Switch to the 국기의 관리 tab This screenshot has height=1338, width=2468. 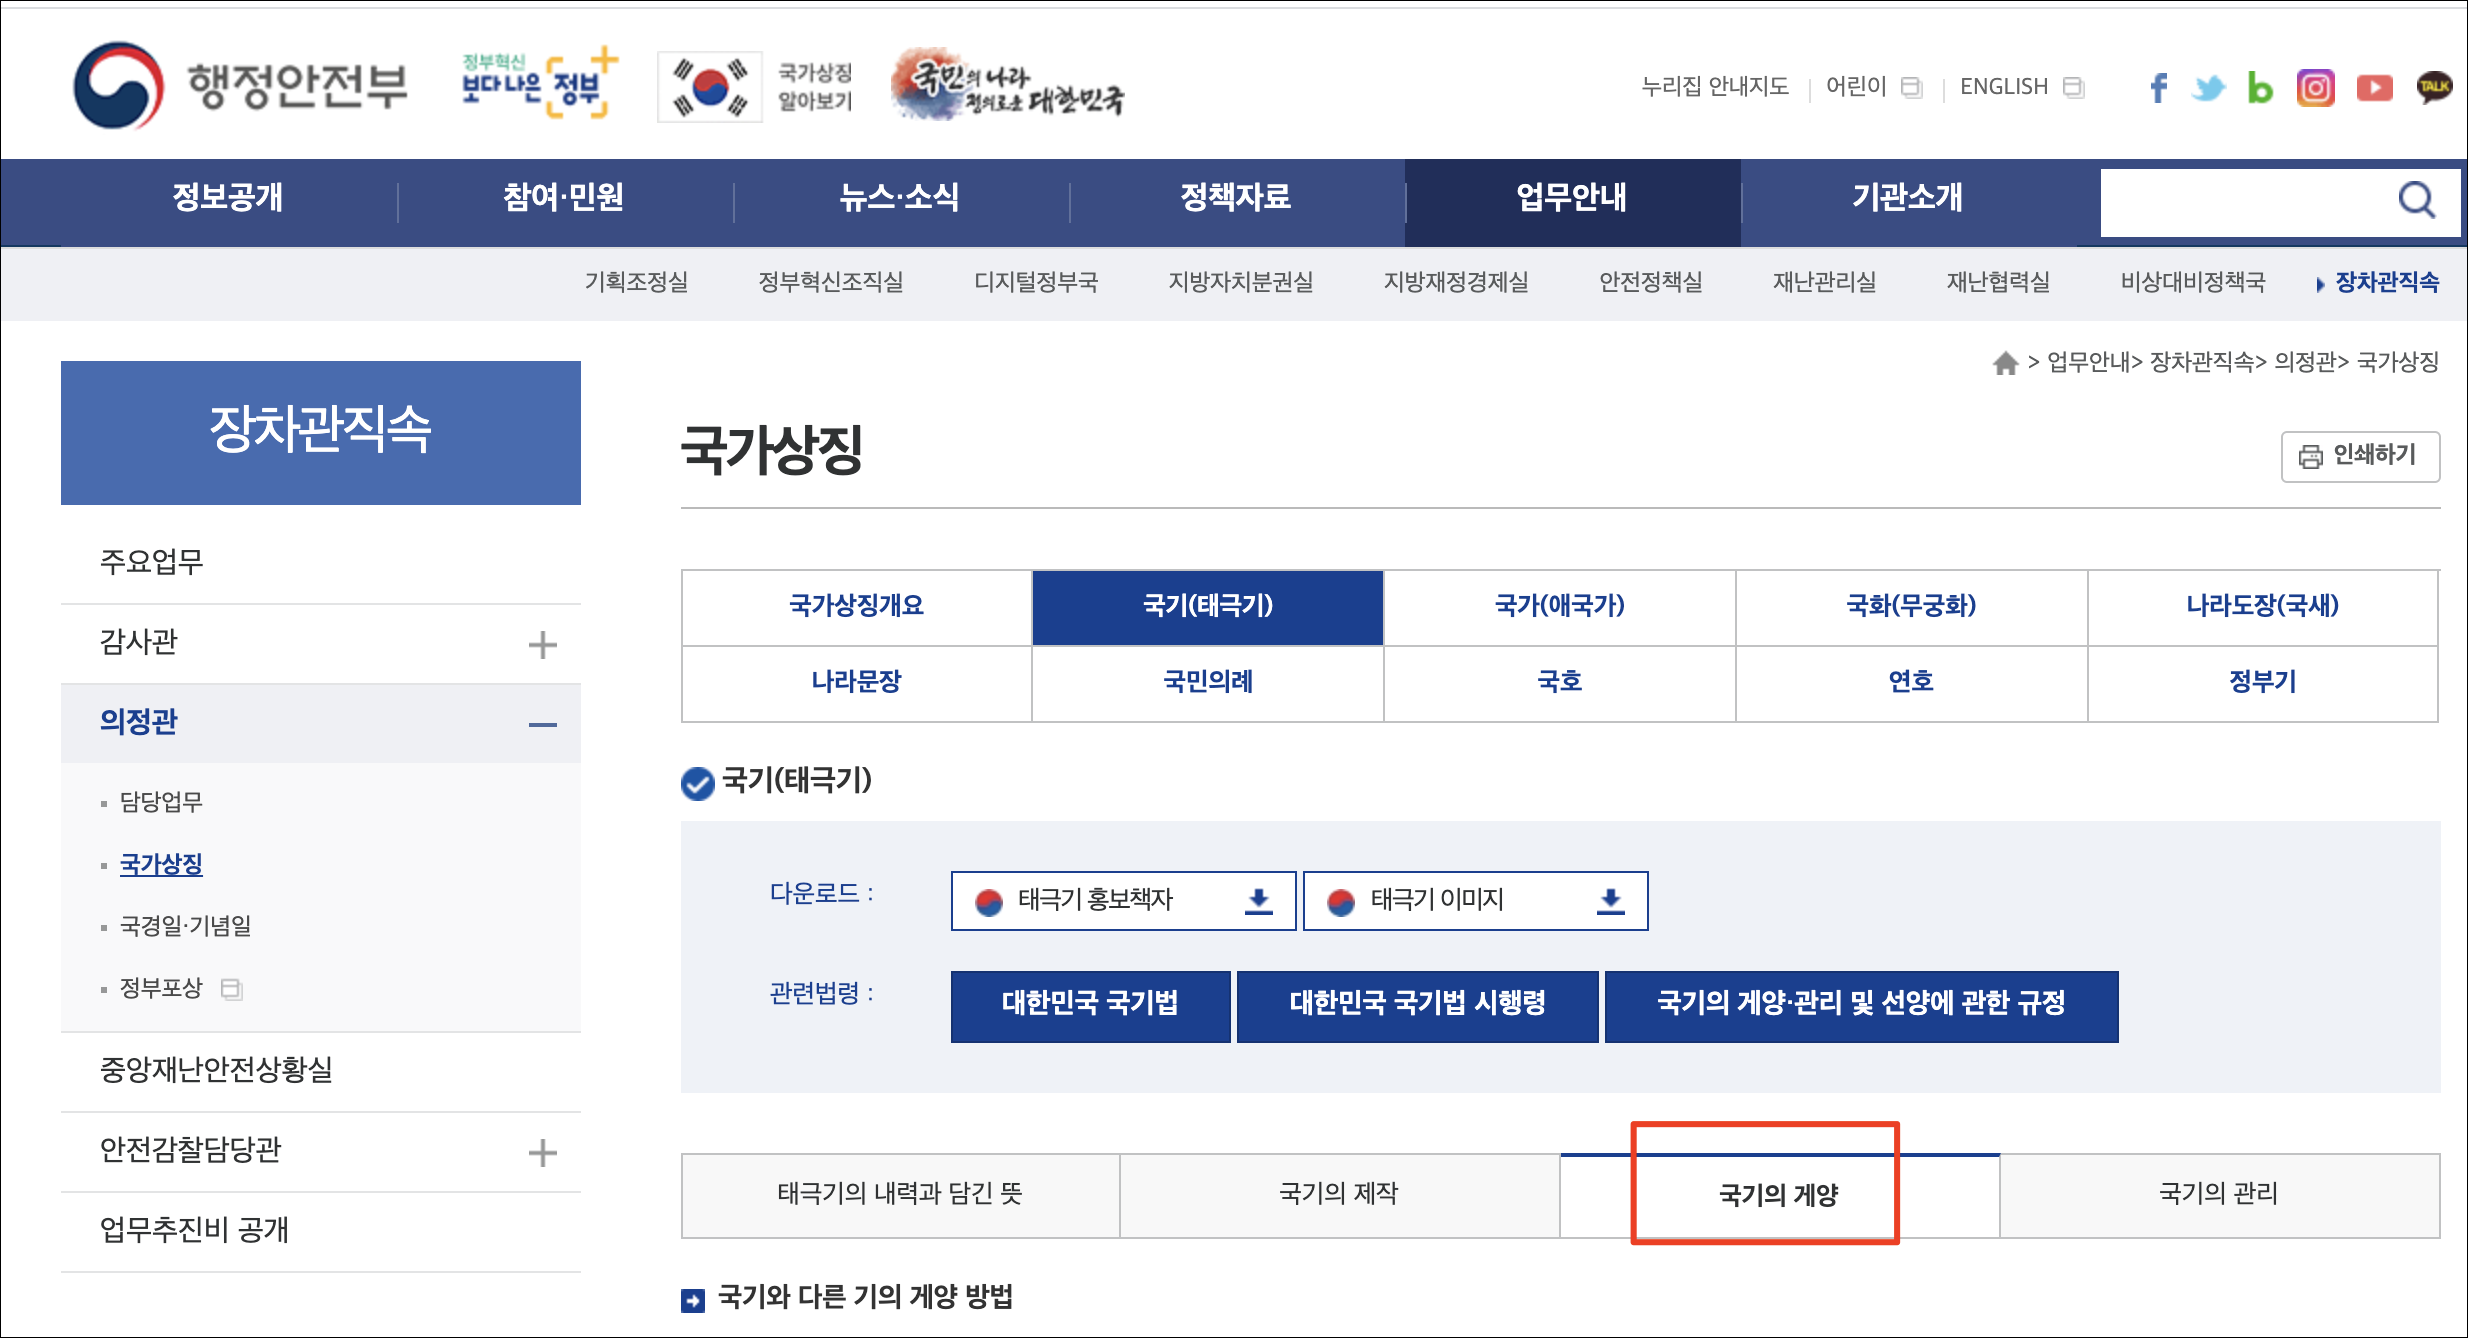[2218, 1194]
